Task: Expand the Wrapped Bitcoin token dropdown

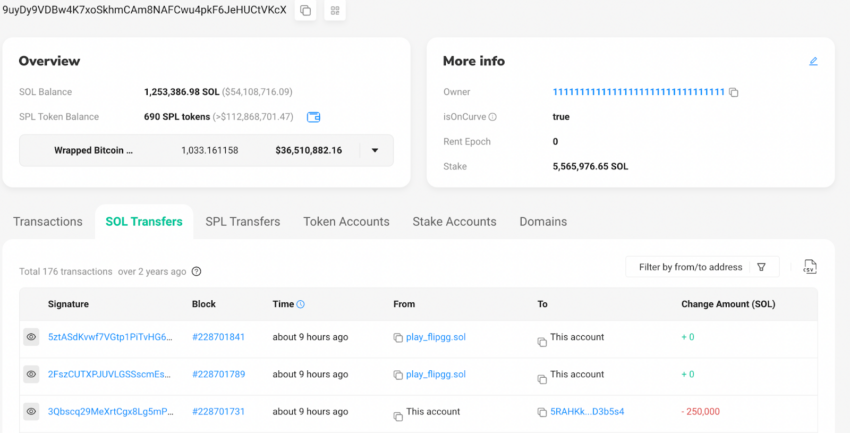Action: 375,150
